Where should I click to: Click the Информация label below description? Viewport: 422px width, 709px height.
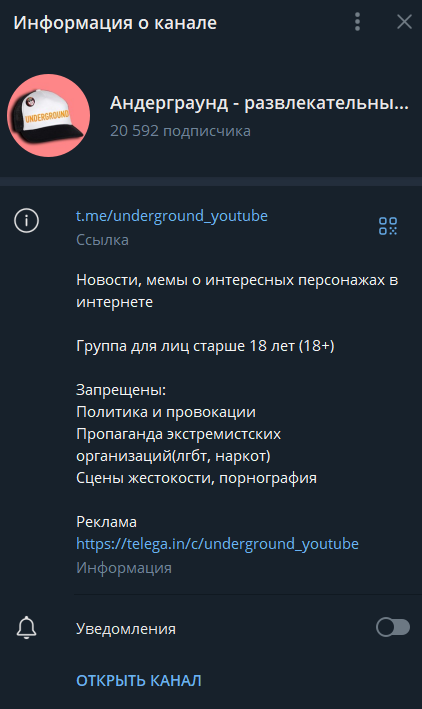click(124, 568)
